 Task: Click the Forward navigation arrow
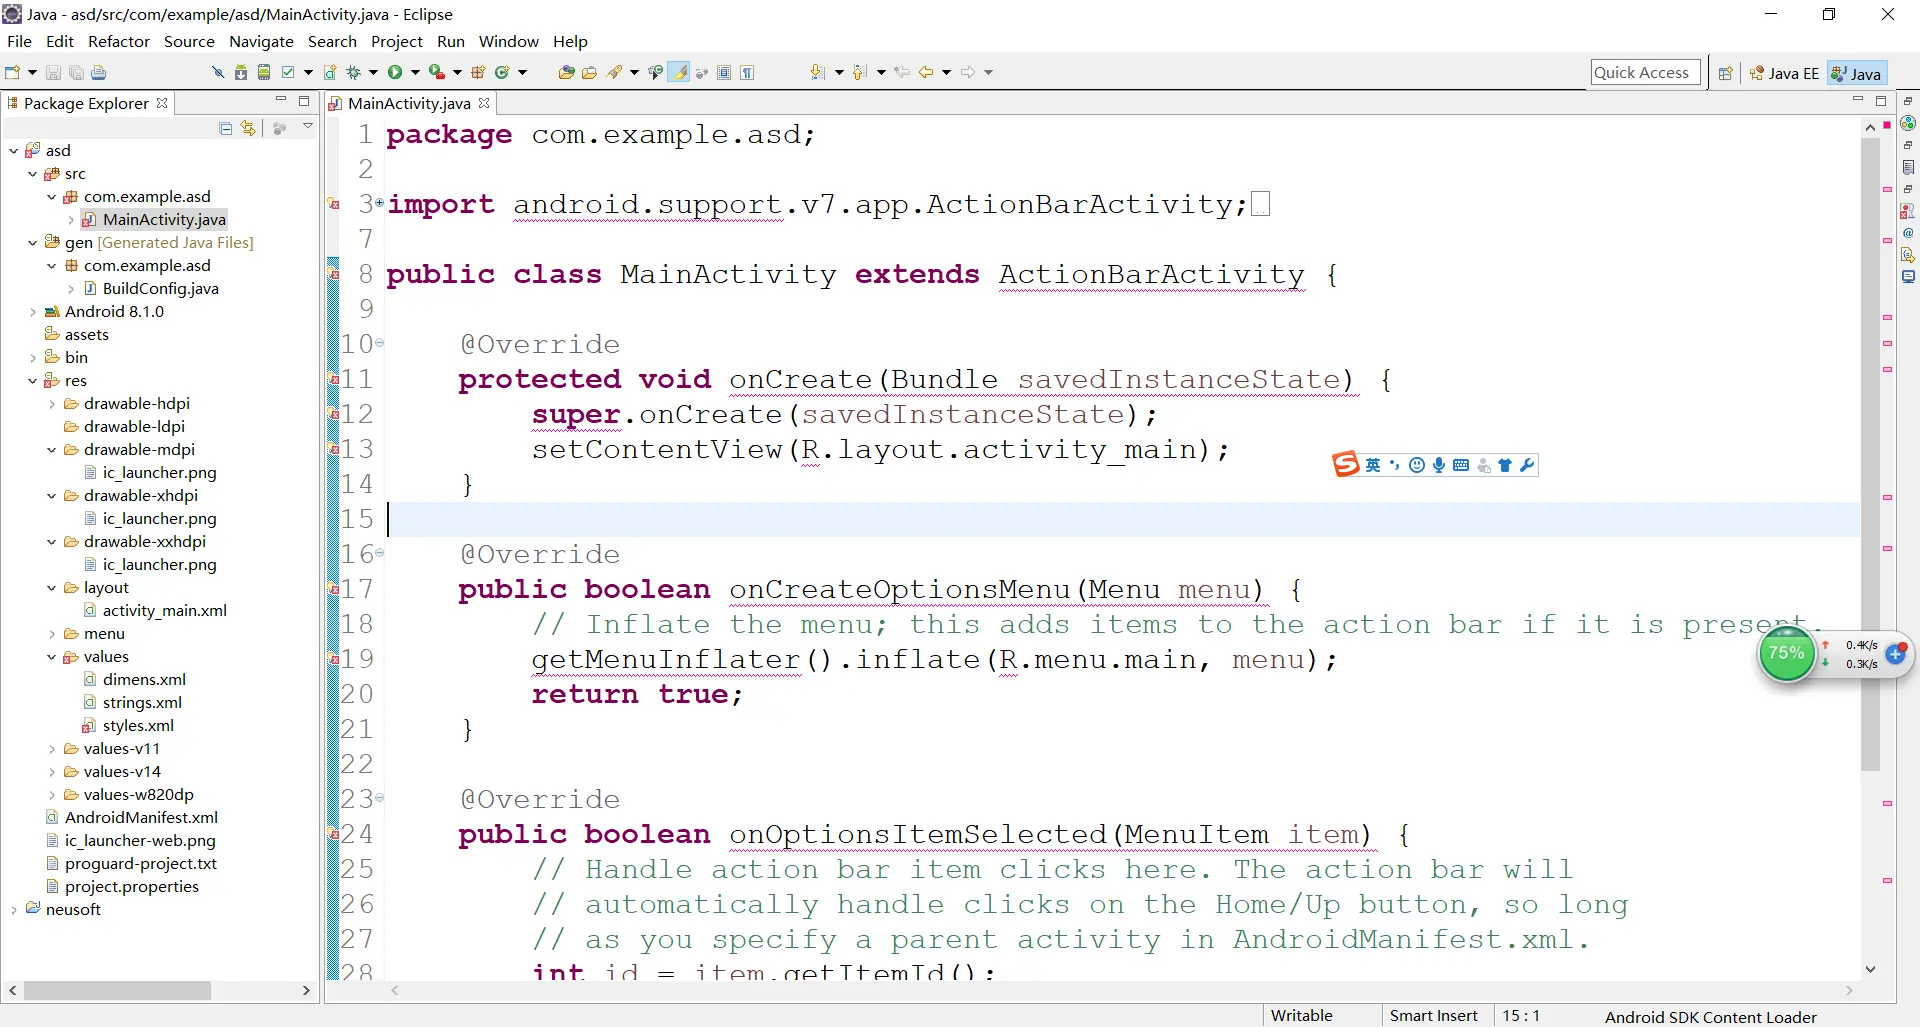967,72
